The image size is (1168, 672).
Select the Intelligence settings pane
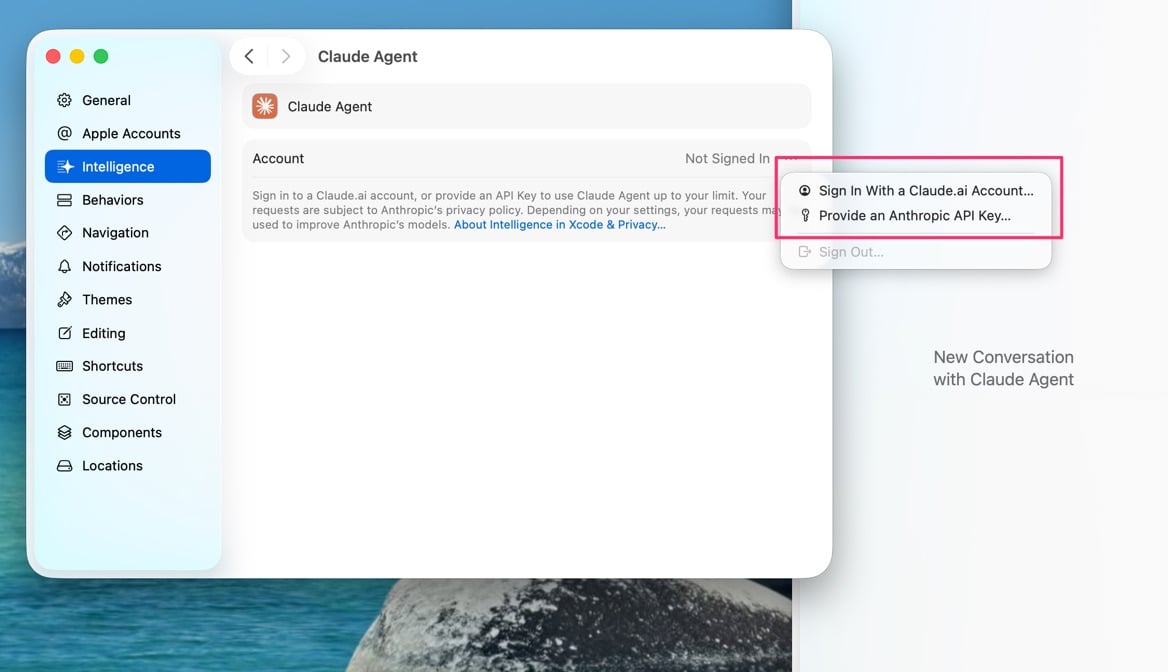[127, 166]
